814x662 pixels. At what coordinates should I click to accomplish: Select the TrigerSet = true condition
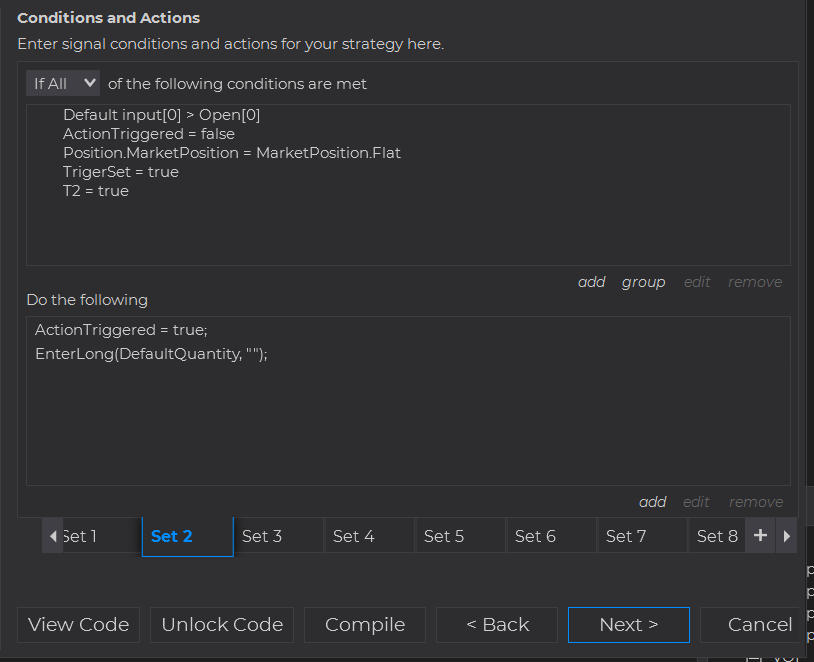(121, 172)
